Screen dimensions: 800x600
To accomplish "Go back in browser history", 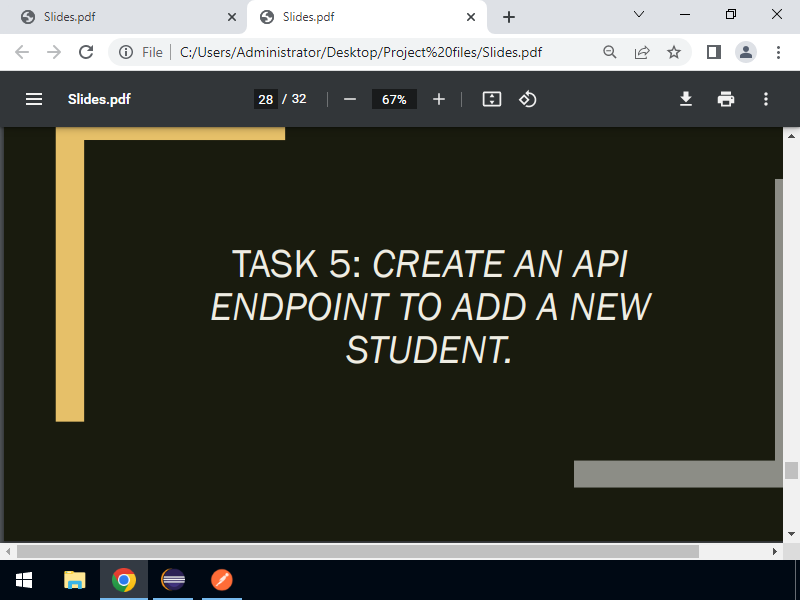I will 22,52.
